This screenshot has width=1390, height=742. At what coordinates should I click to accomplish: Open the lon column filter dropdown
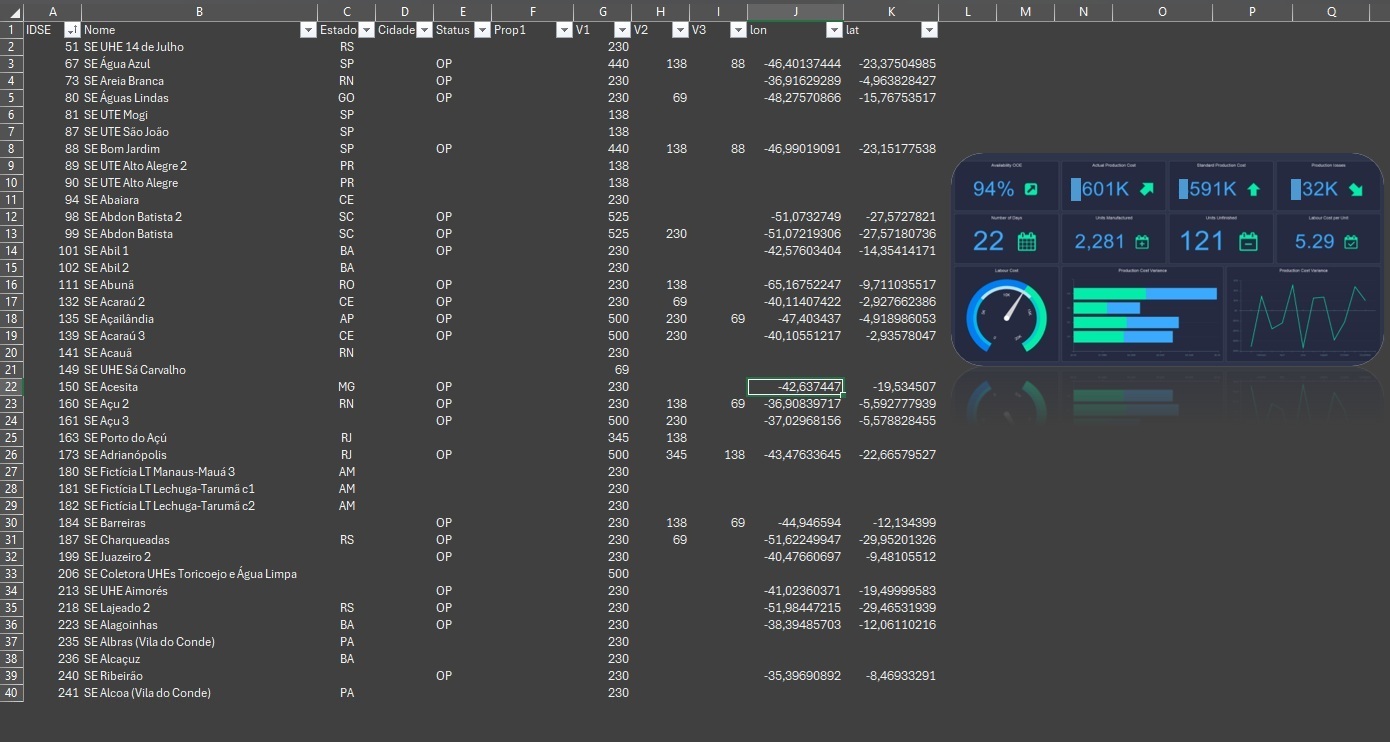click(834, 30)
